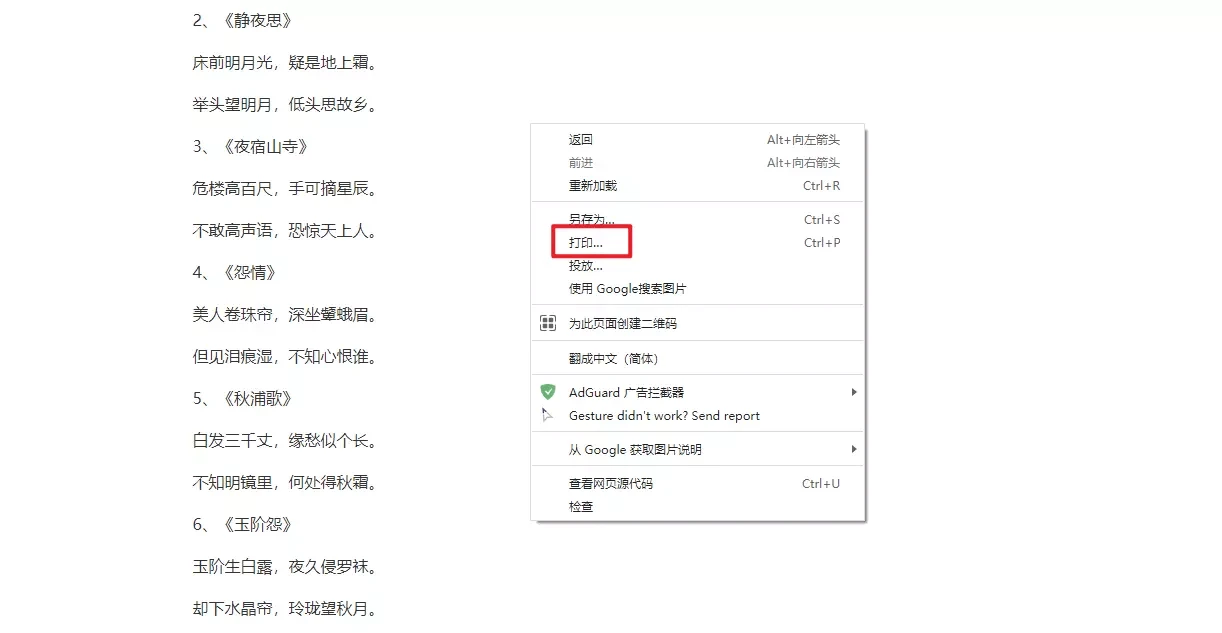Click the line 但见泪痕湿，不知心恨谁。
This screenshot has height=633, width=1222.
coord(287,356)
